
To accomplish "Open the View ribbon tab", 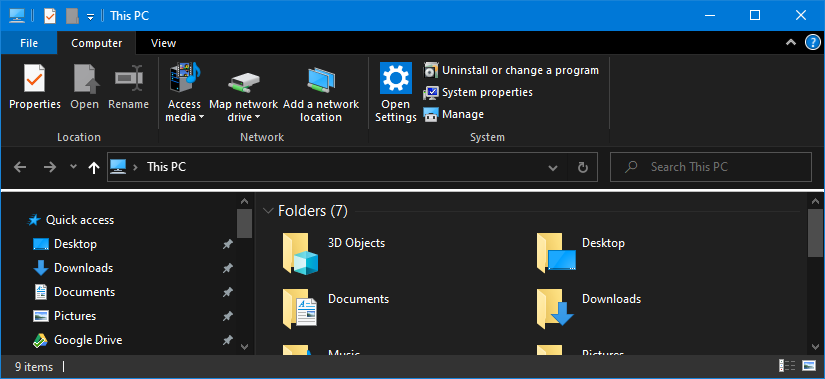I will click(163, 43).
